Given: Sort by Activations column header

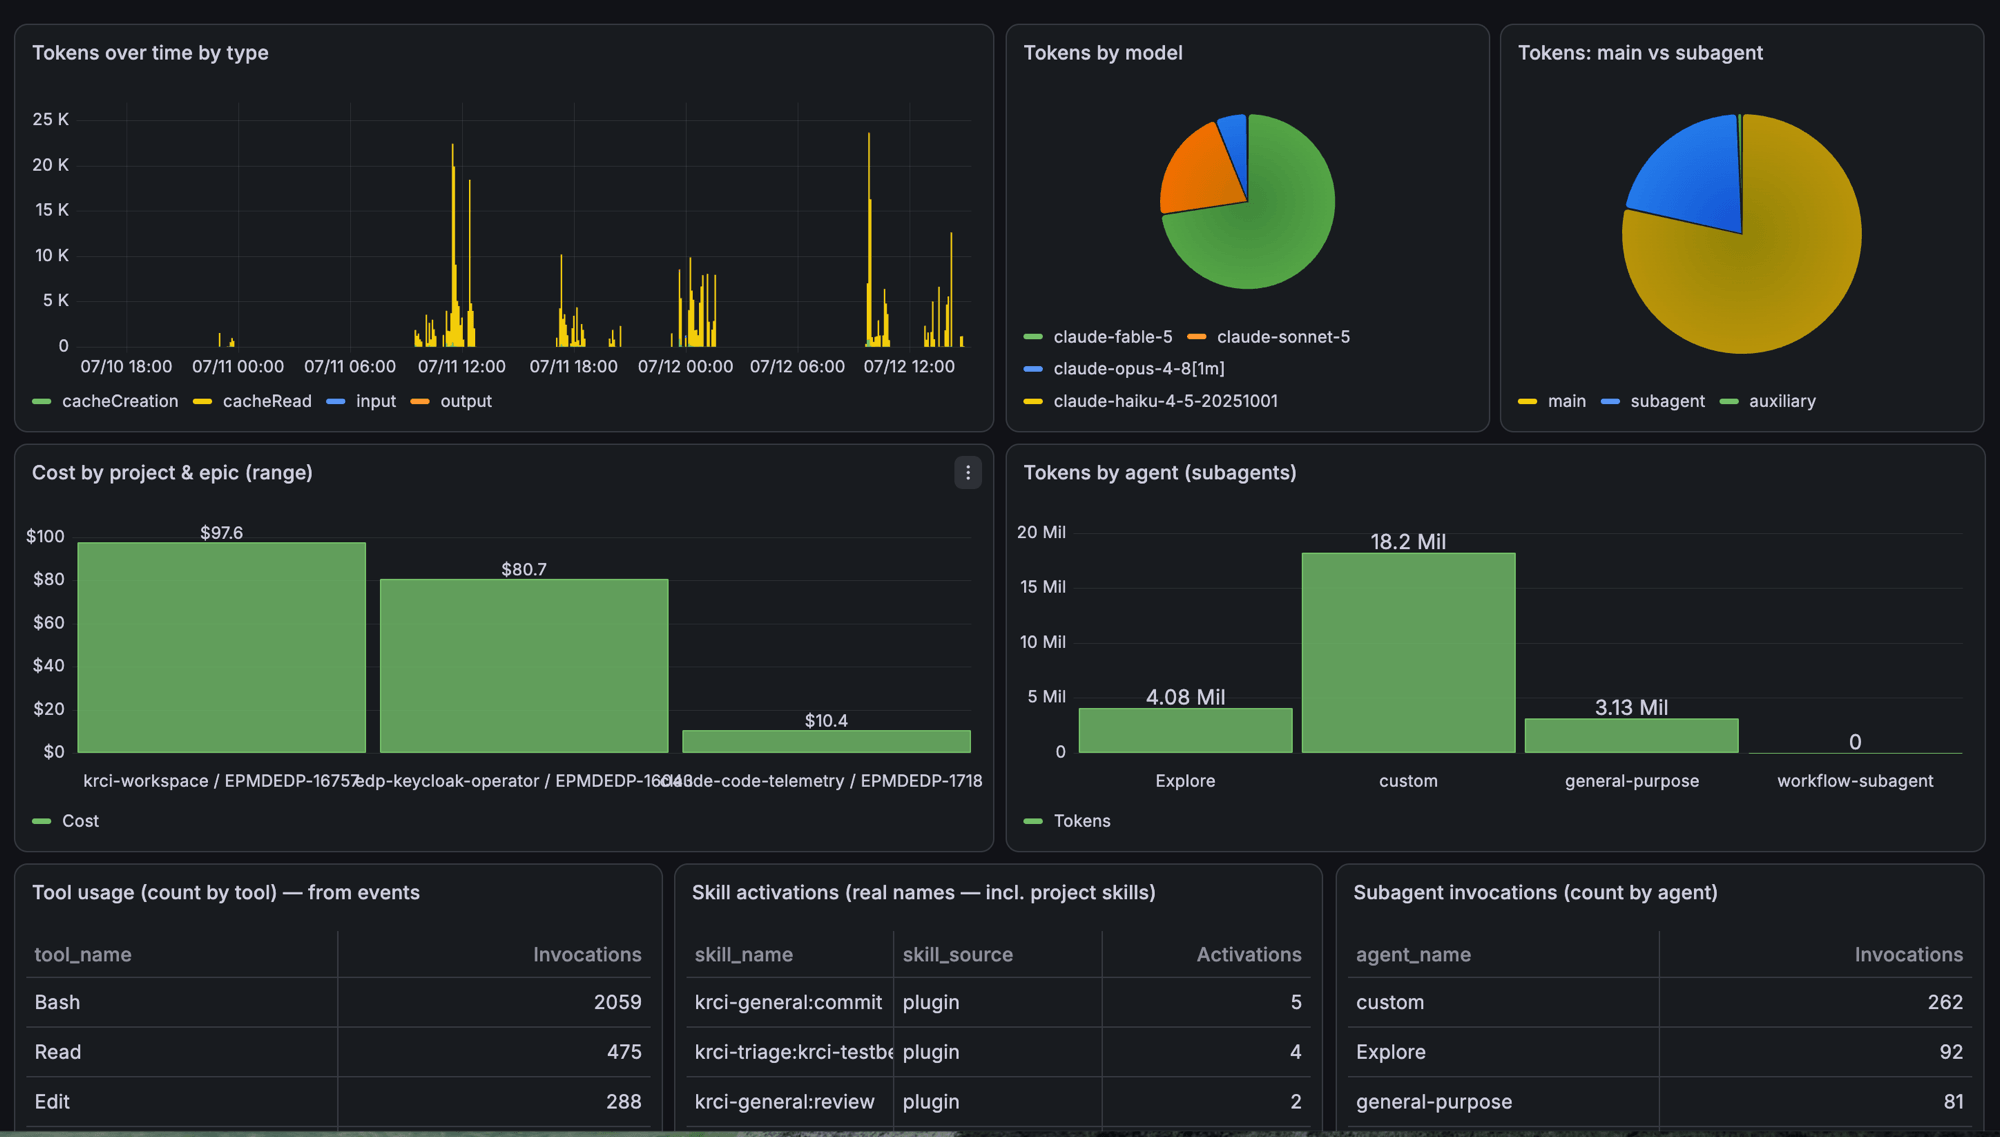Looking at the screenshot, I should (1249, 955).
